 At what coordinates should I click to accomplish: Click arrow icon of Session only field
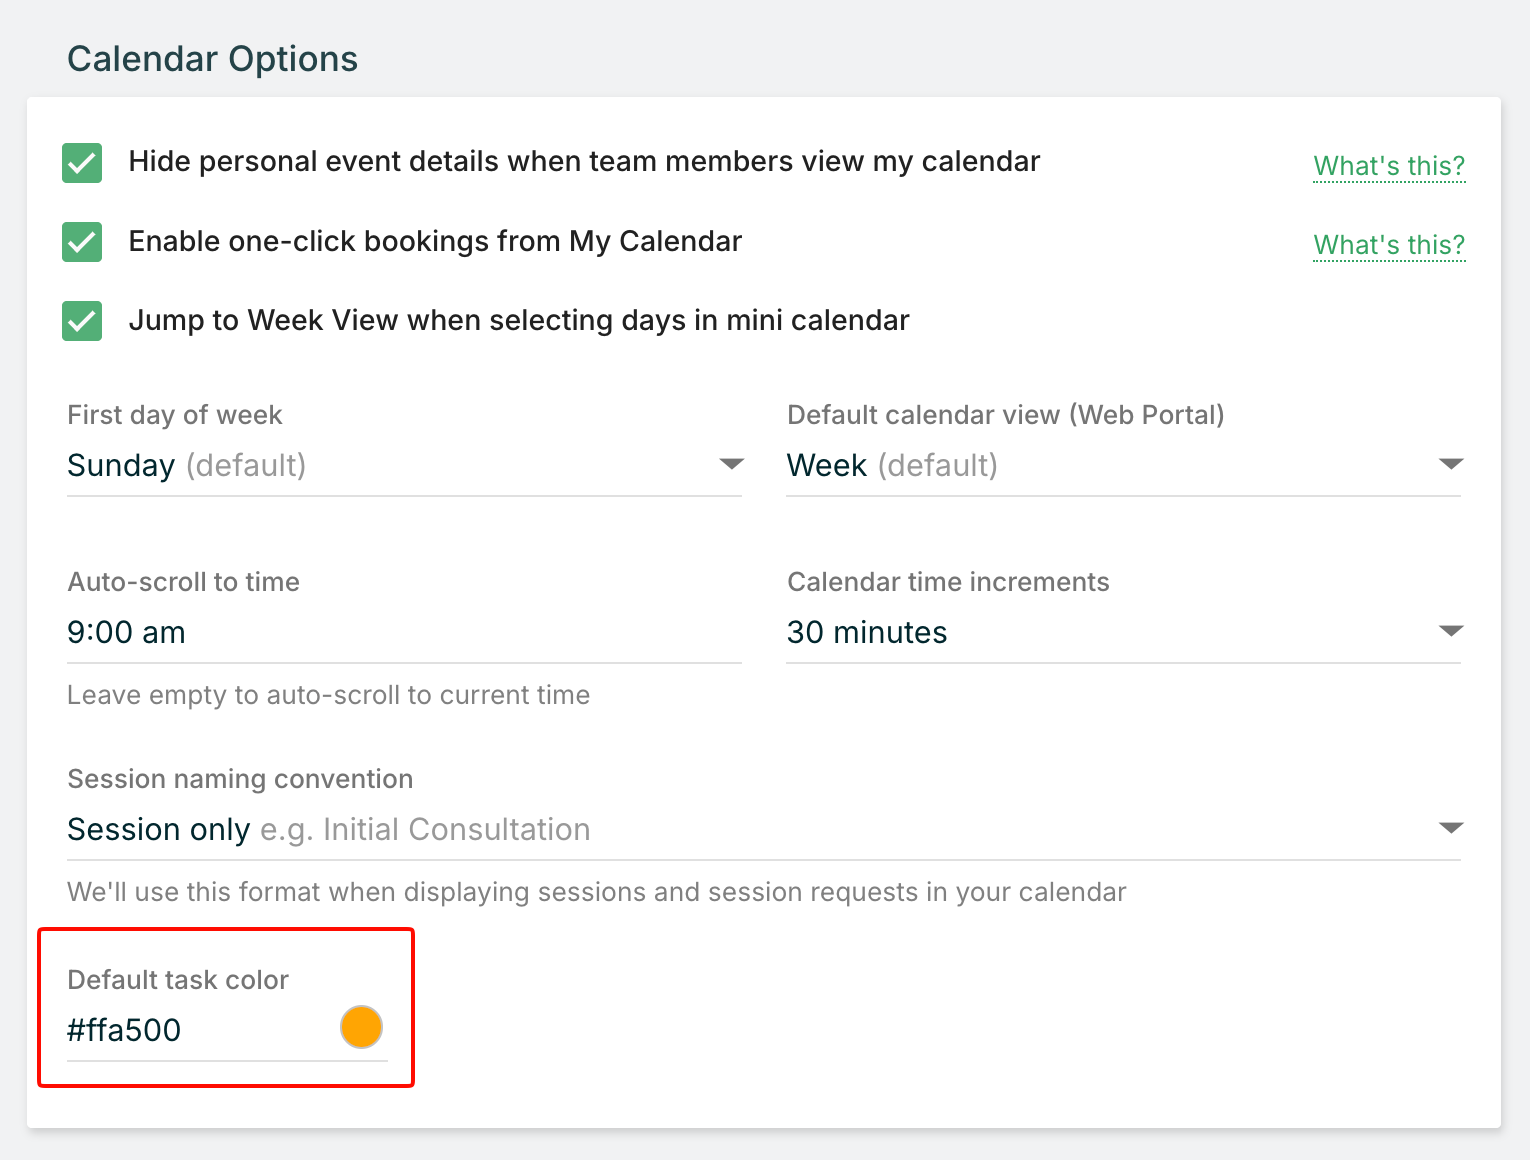coord(1451,828)
